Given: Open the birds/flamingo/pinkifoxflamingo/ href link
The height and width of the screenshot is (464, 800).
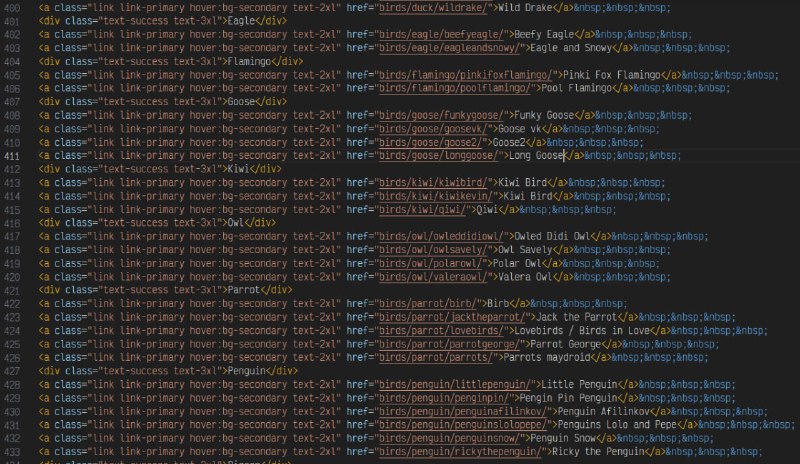Looking at the screenshot, I should coord(465,75).
